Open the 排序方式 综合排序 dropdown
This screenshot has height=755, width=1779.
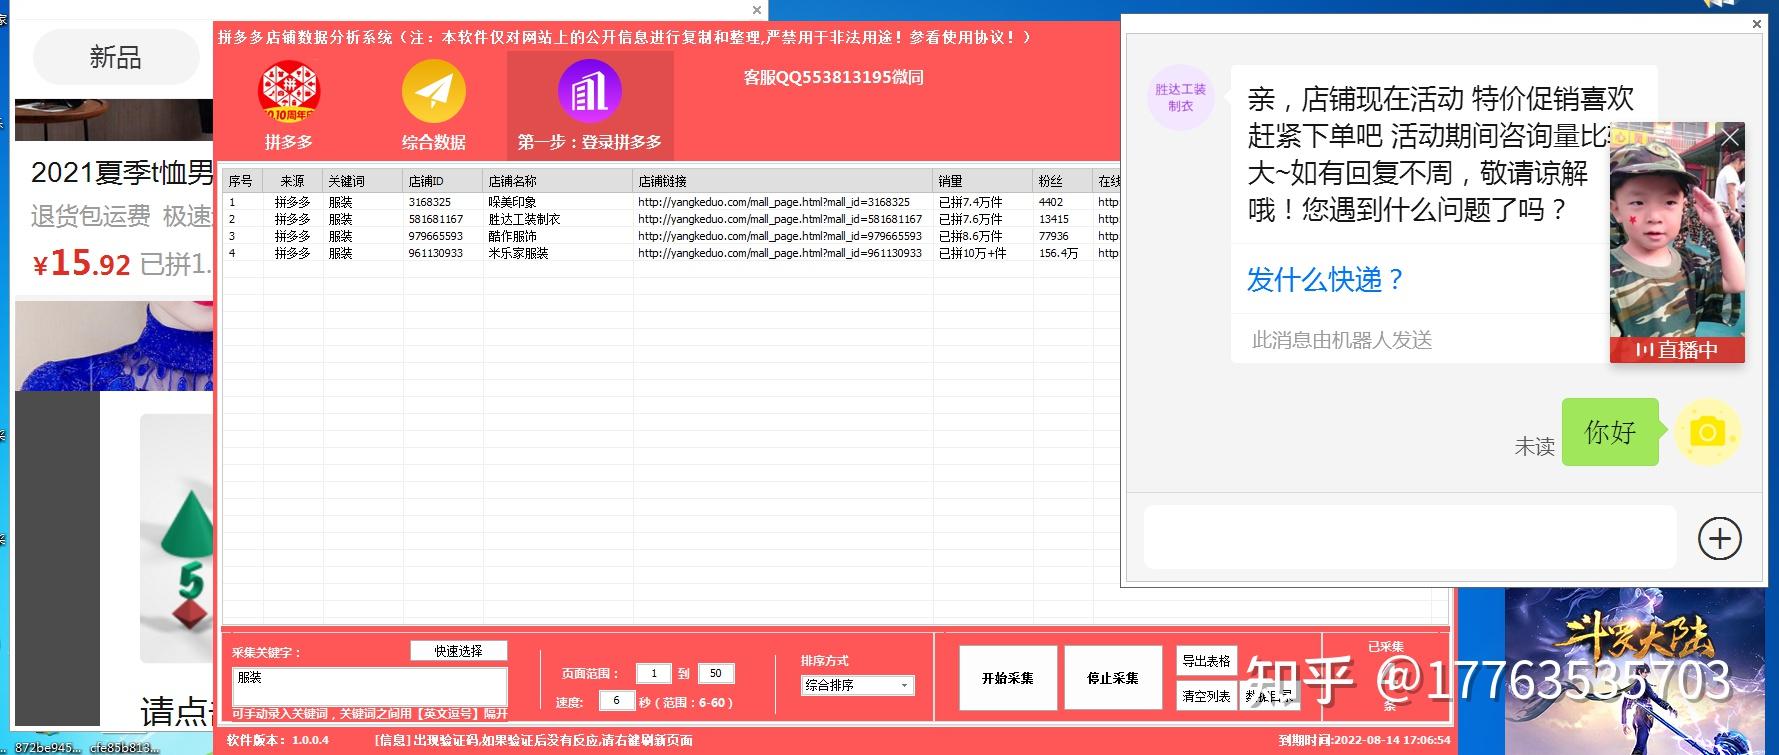[x=857, y=685]
